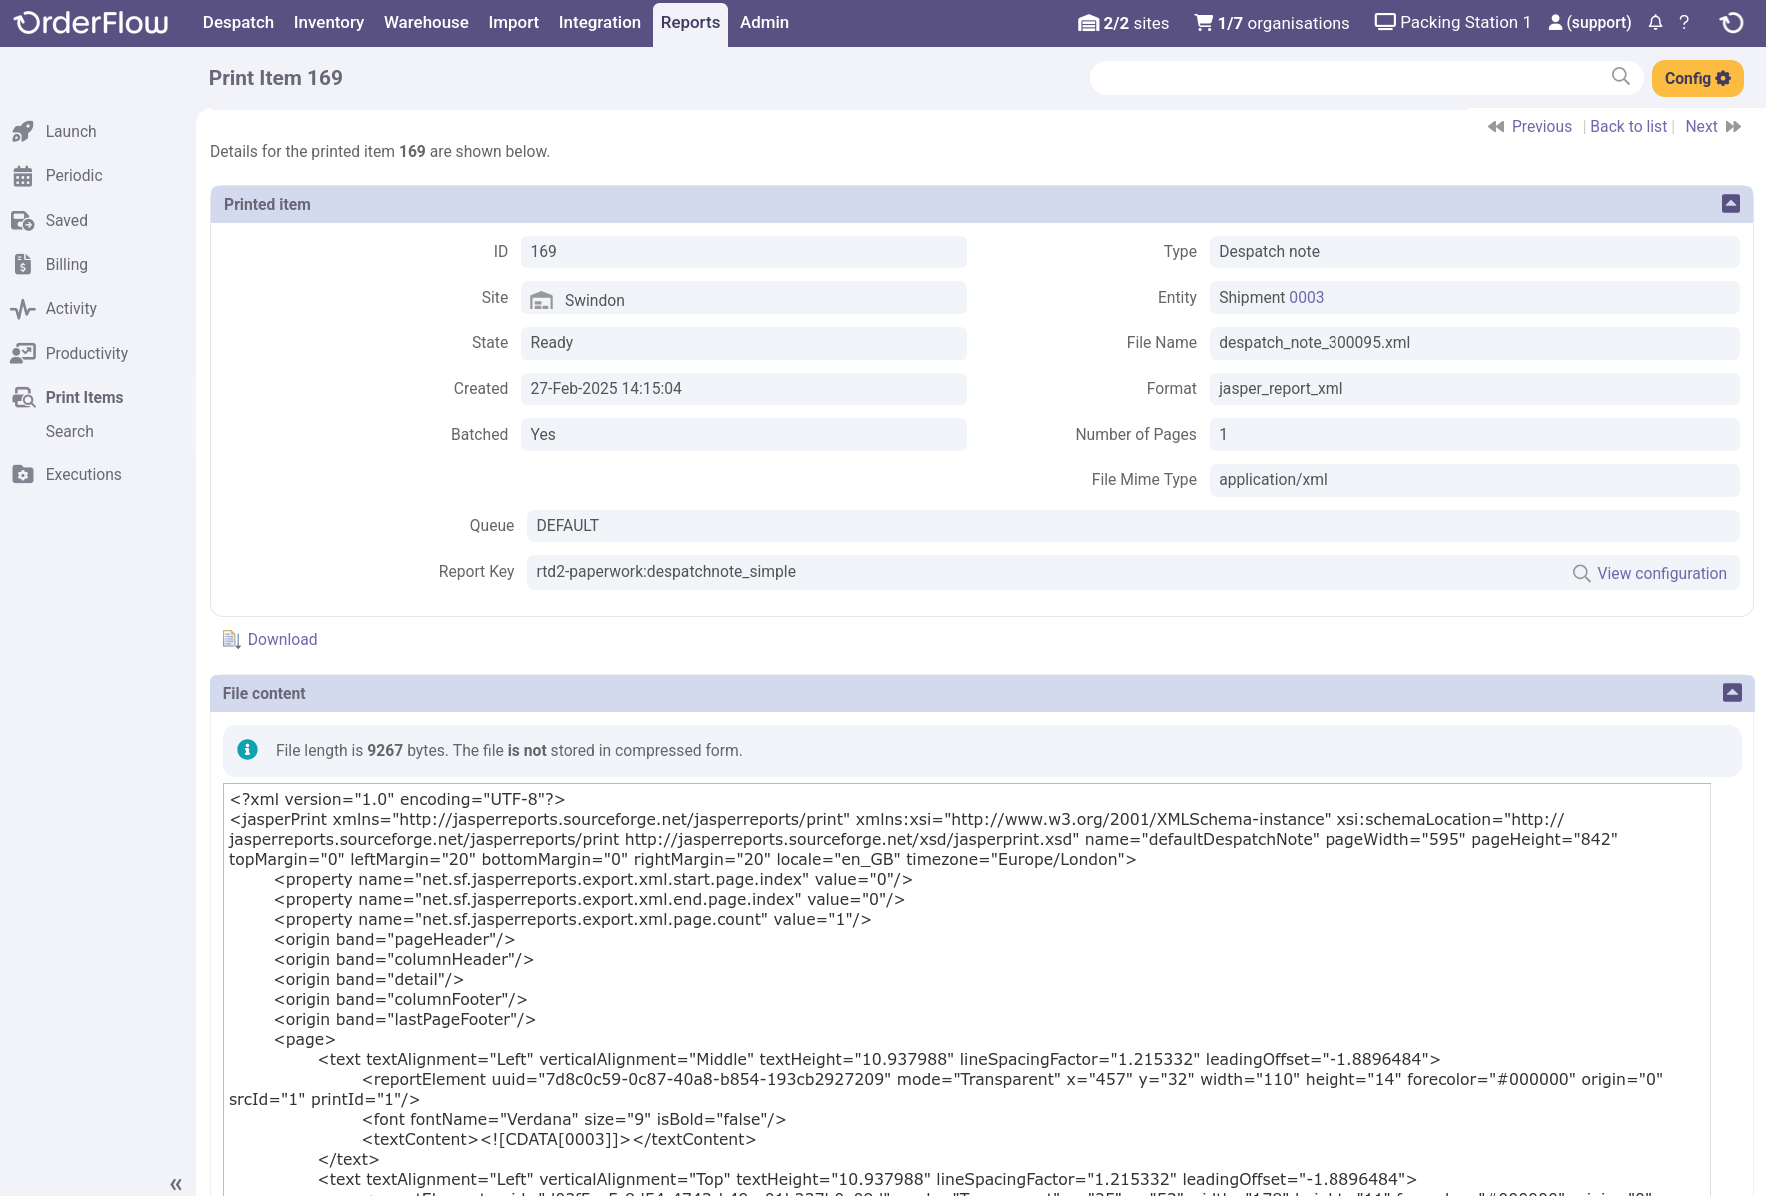The image size is (1767, 1196).
Task: Open the Despatch menu
Action: click(238, 22)
